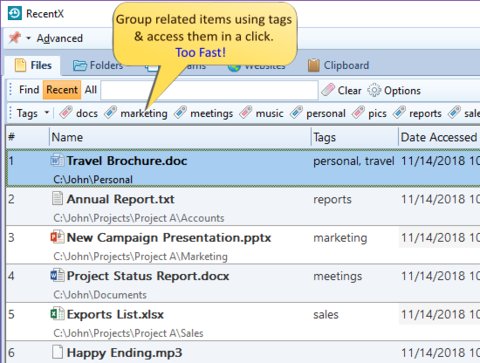Open the Clipboard tab
This screenshot has height=363, width=480.
pos(339,65)
